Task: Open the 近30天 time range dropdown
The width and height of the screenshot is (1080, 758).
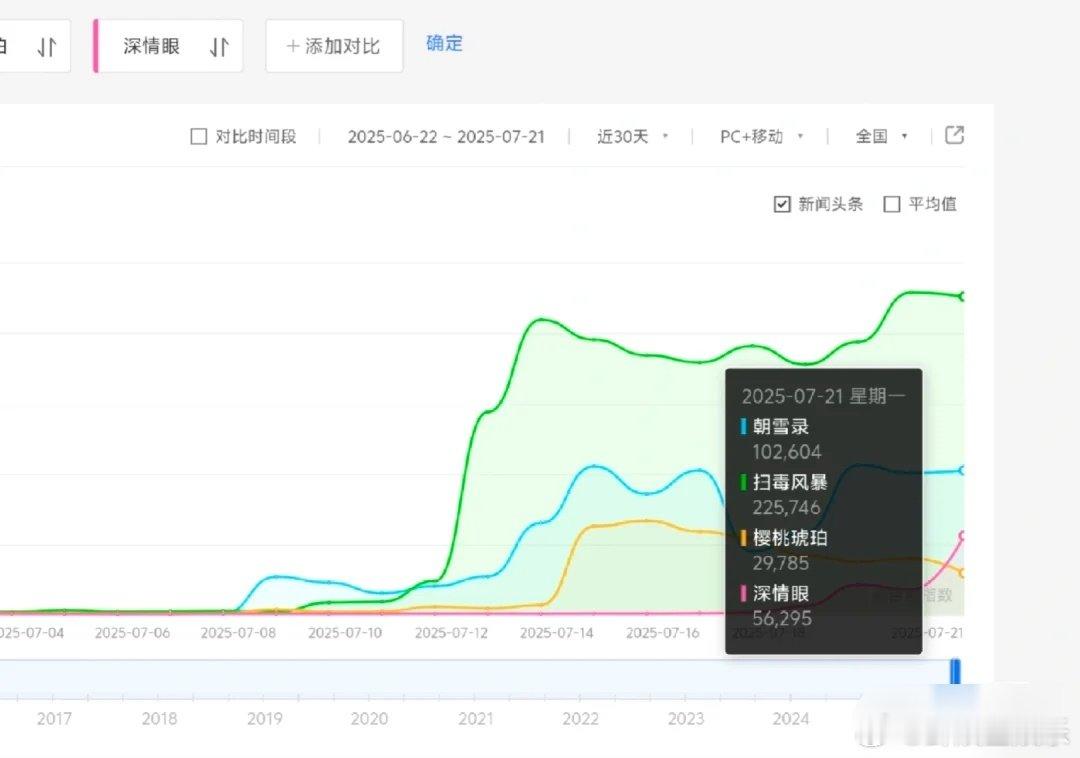Action: 632,136
